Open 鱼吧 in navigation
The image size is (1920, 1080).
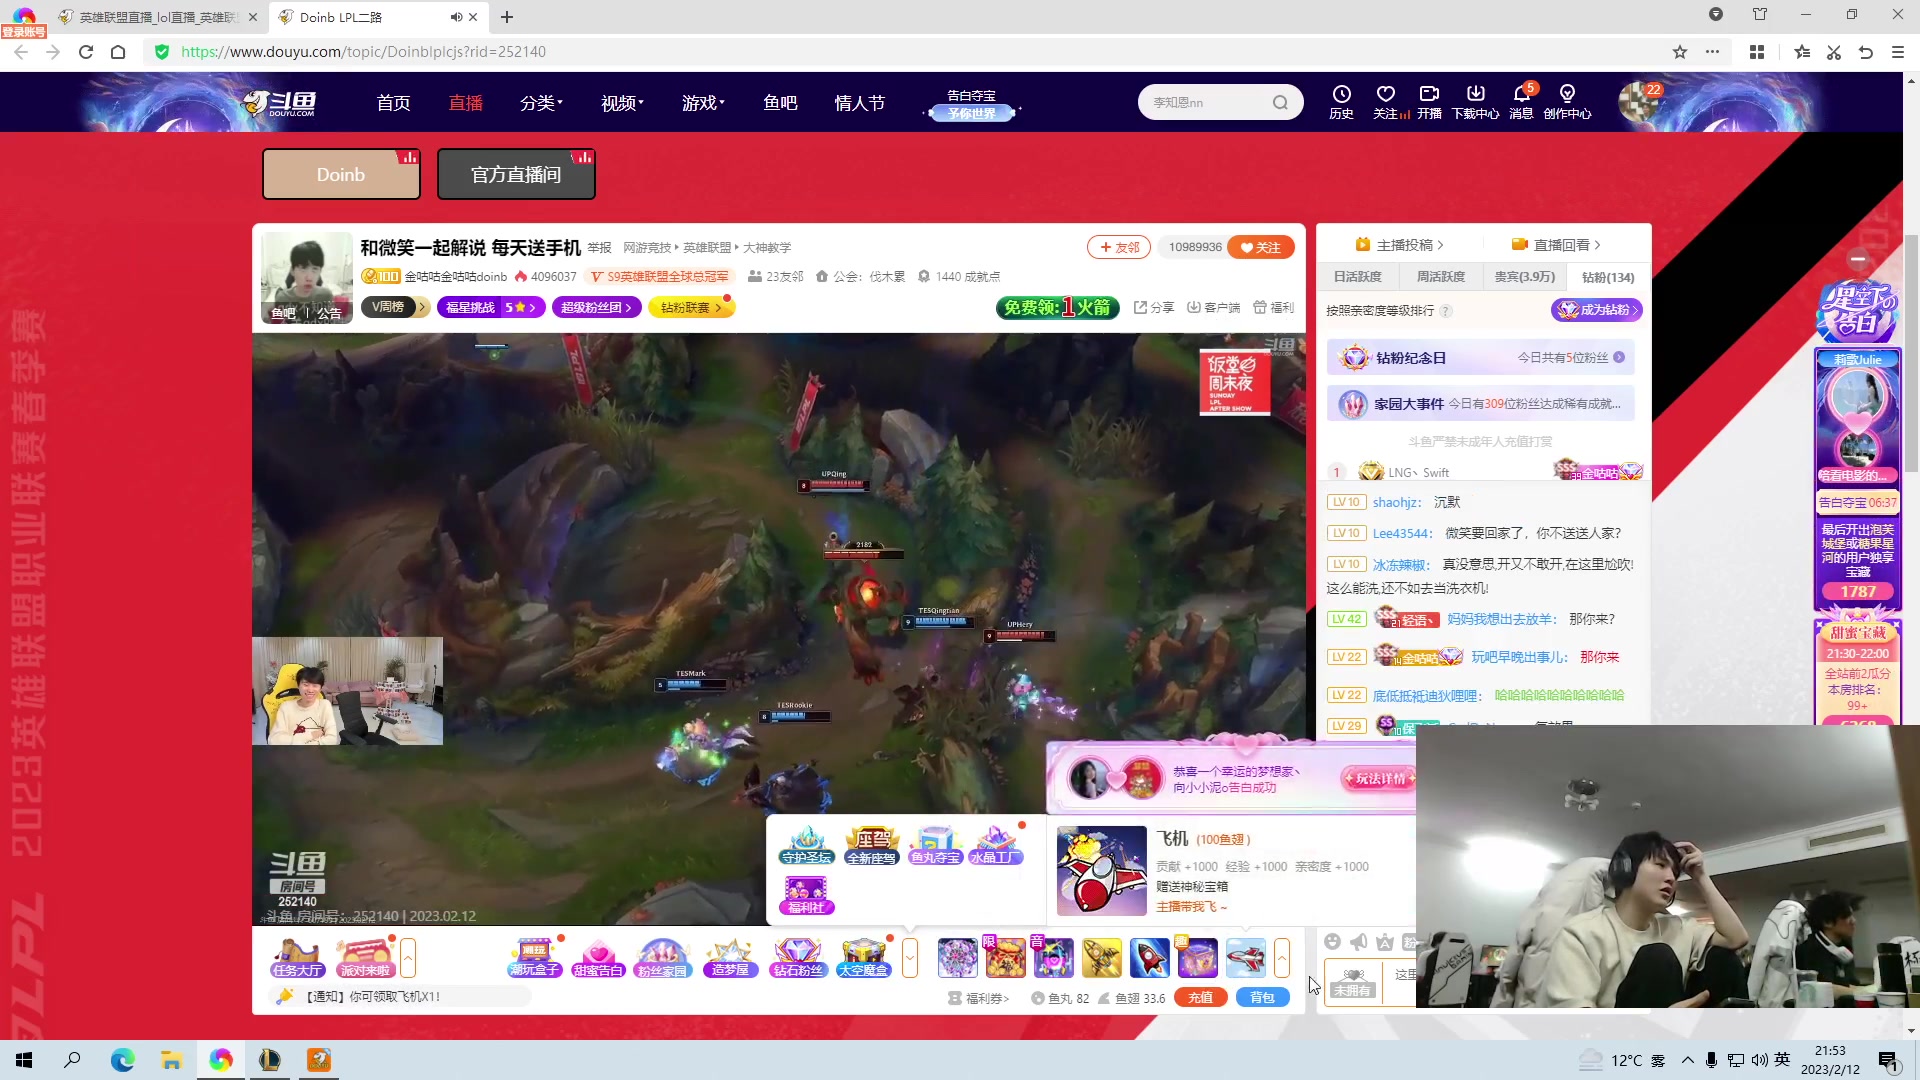(x=780, y=103)
